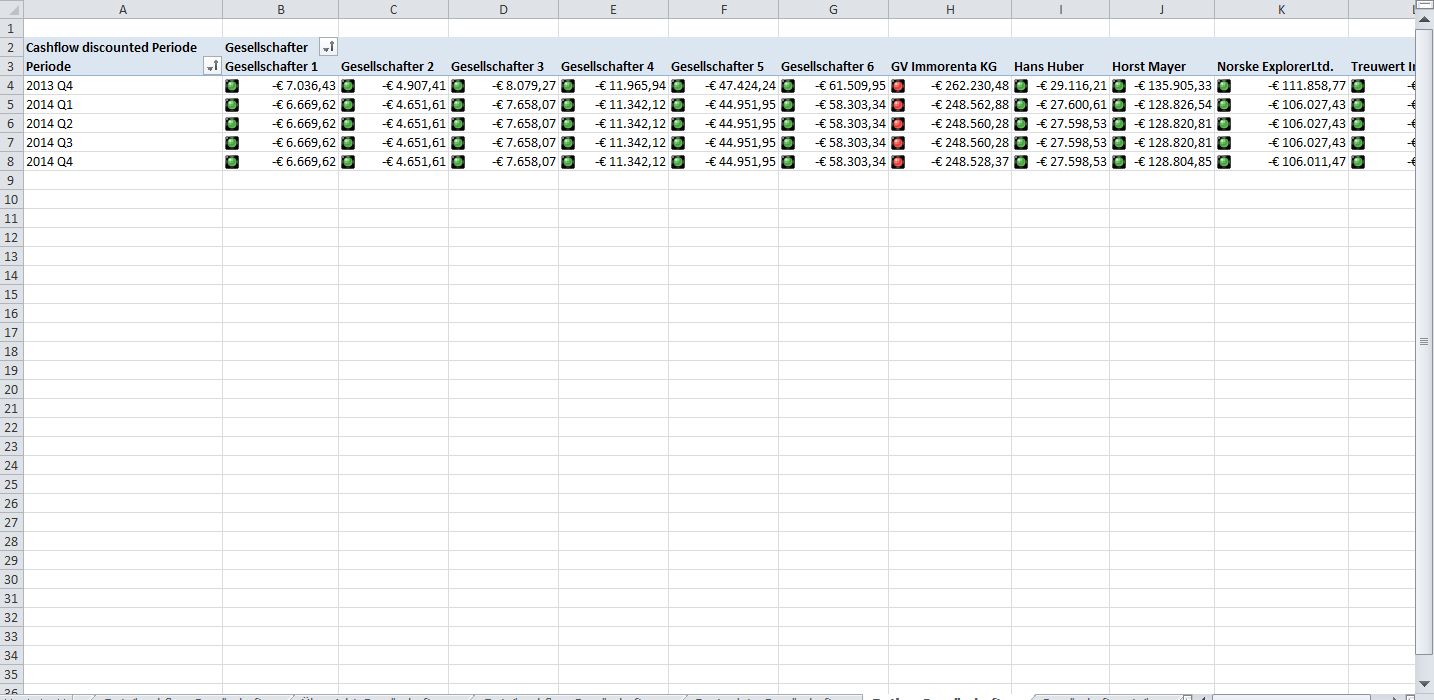The image size is (1434, 700).
Task: Click green status icon for Gesellschafter 5, 2014 Q2
Action: 678,124
